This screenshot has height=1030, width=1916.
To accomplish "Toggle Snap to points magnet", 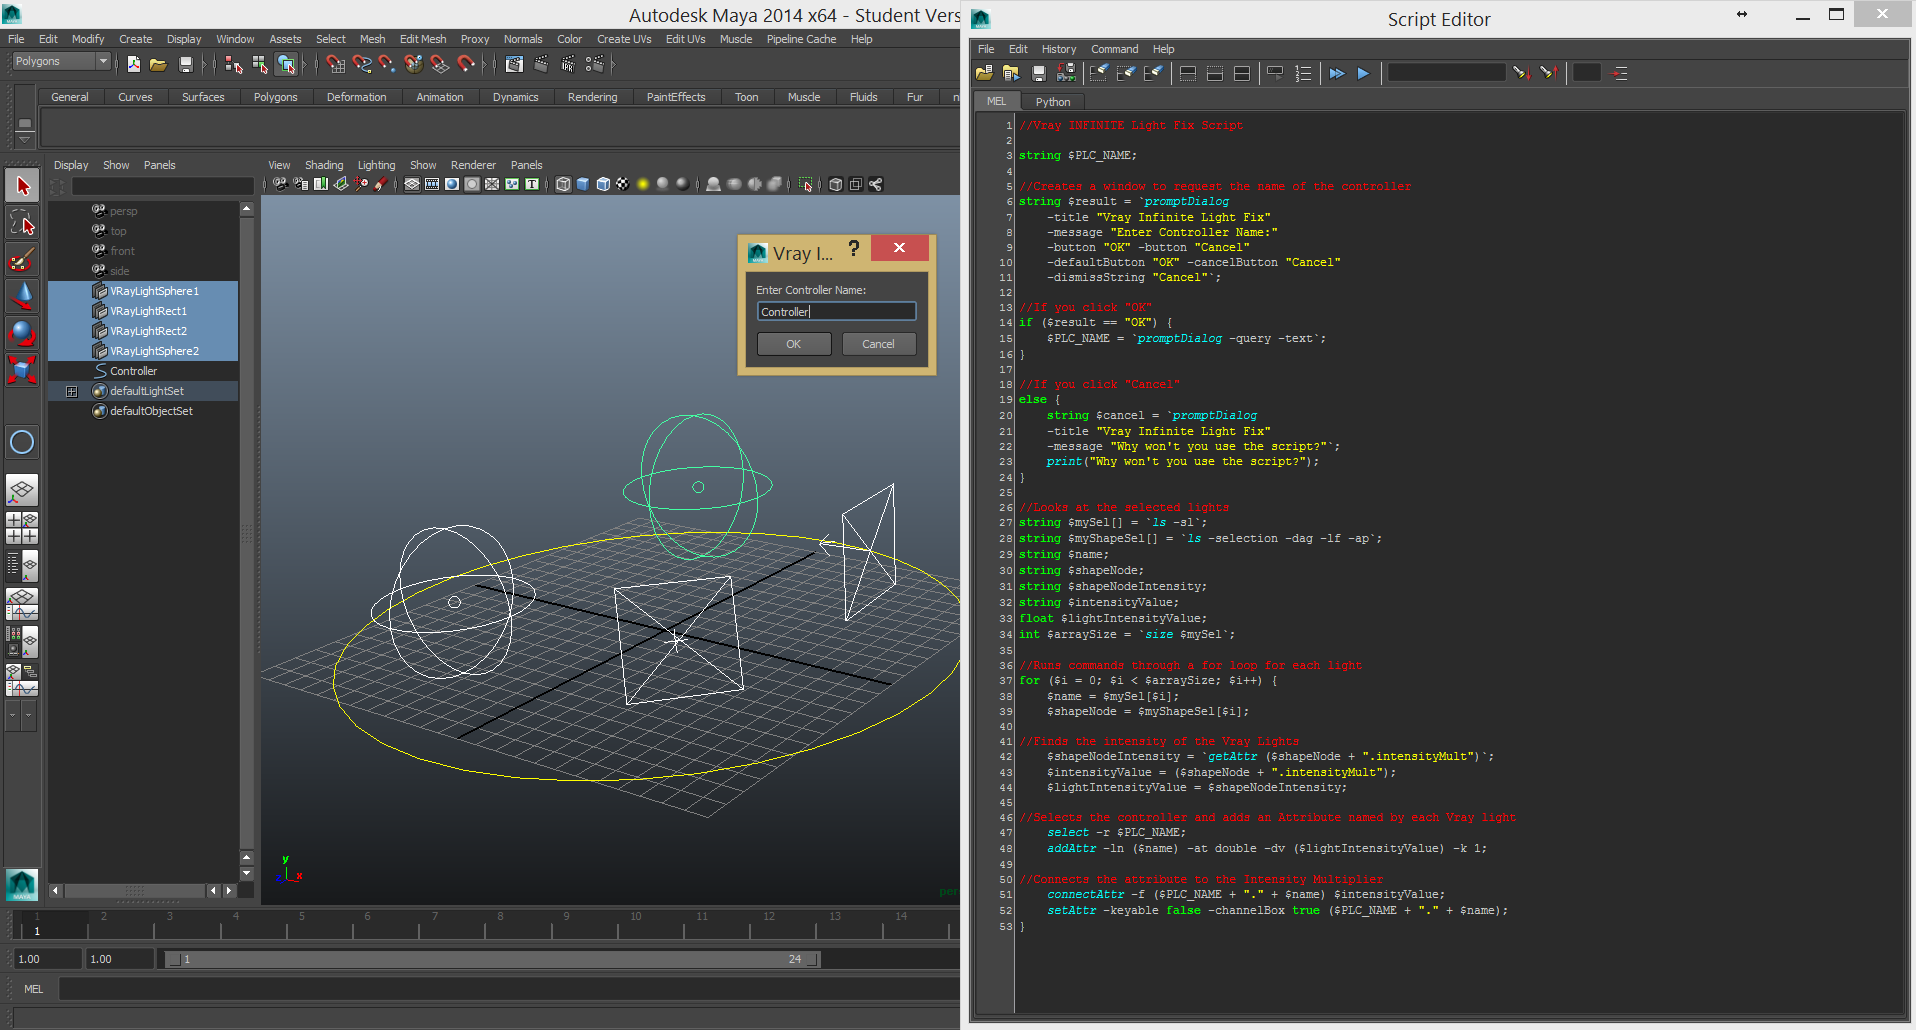I will [x=387, y=64].
